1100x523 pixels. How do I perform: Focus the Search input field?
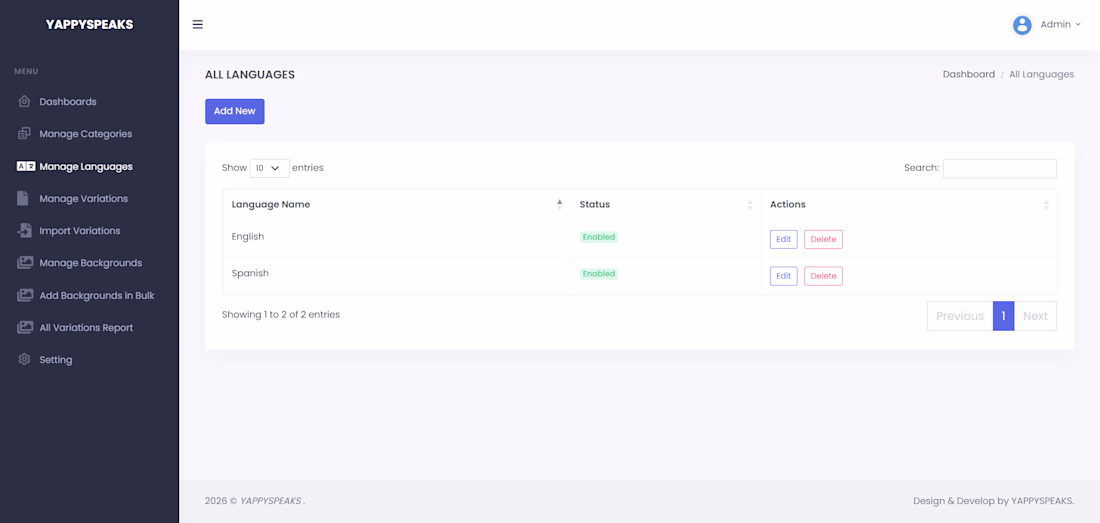coord(1000,168)
